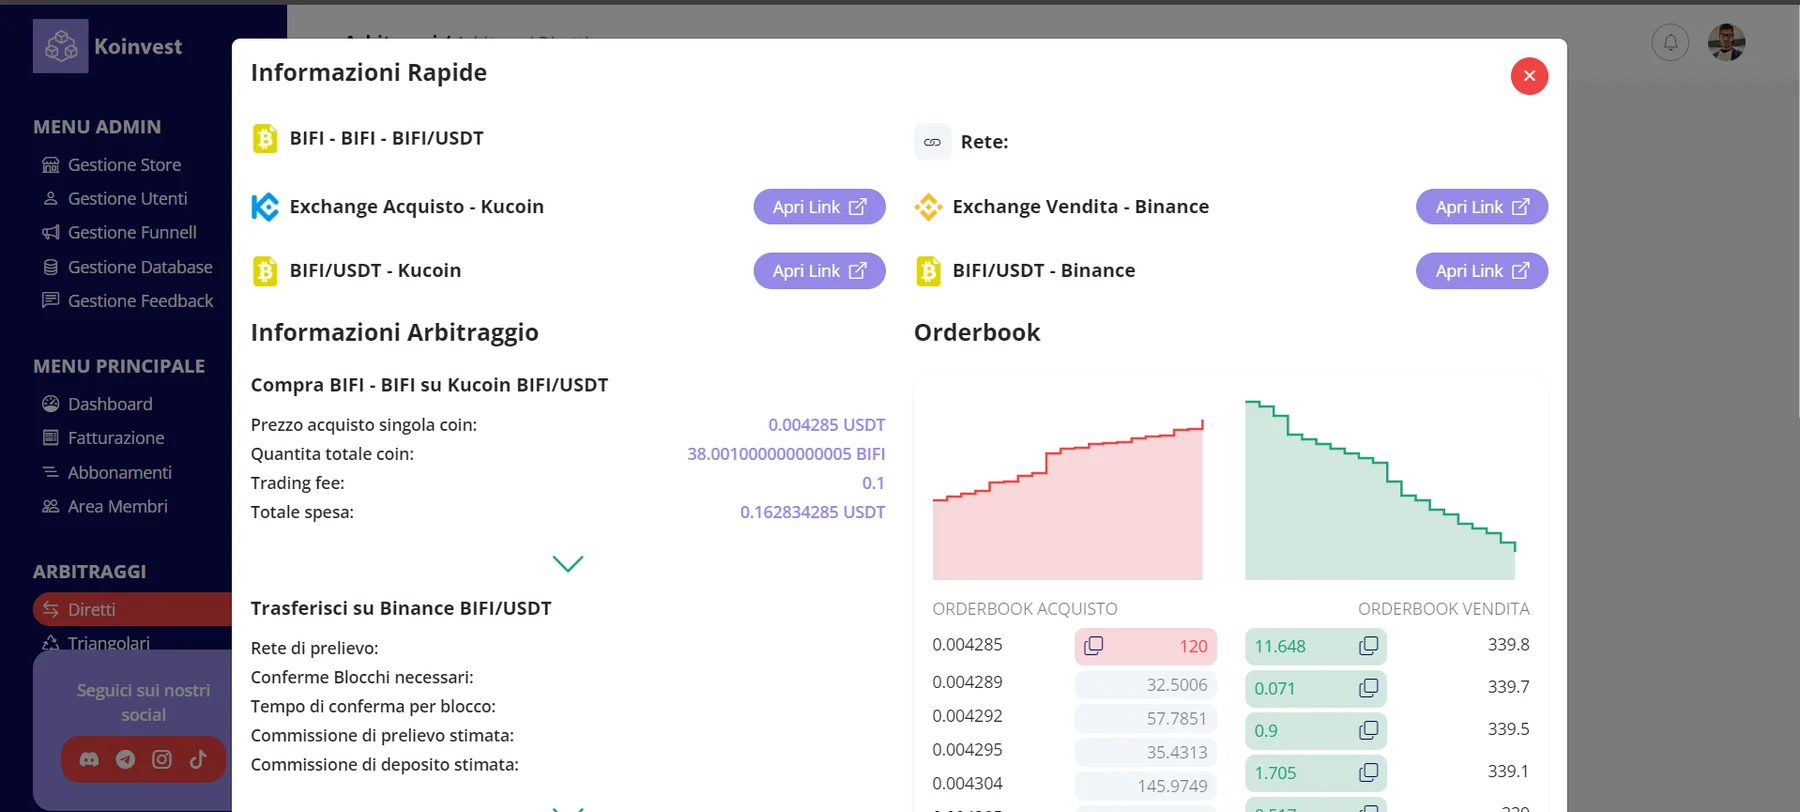Copy the 0.071 sell orderbook quantity

[1368, 688]
